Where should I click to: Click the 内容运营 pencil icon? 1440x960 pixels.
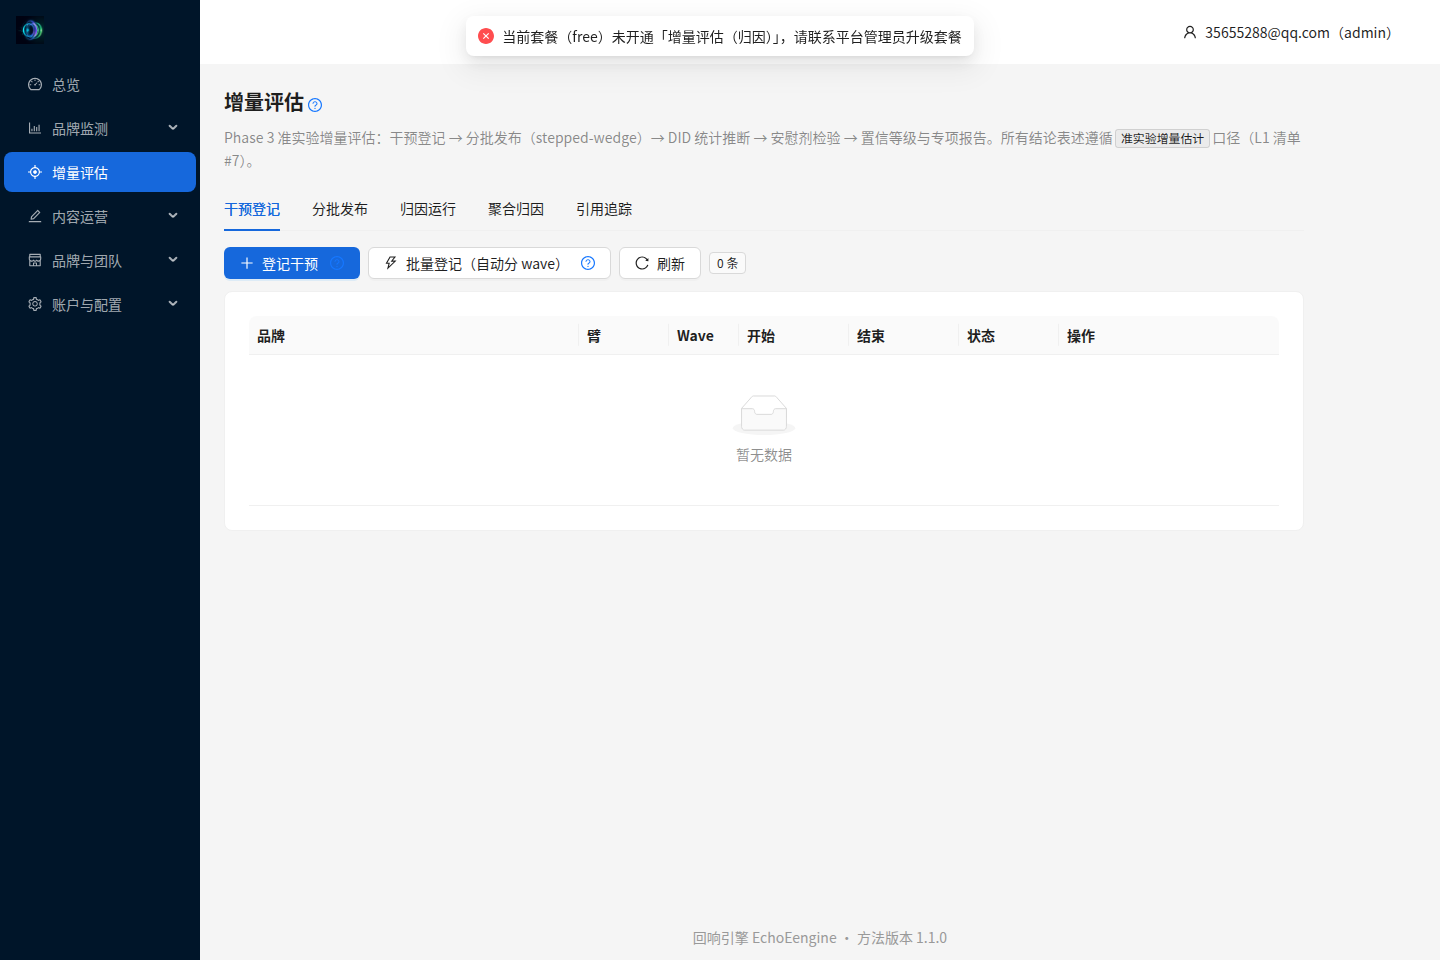tap(35, 216)
